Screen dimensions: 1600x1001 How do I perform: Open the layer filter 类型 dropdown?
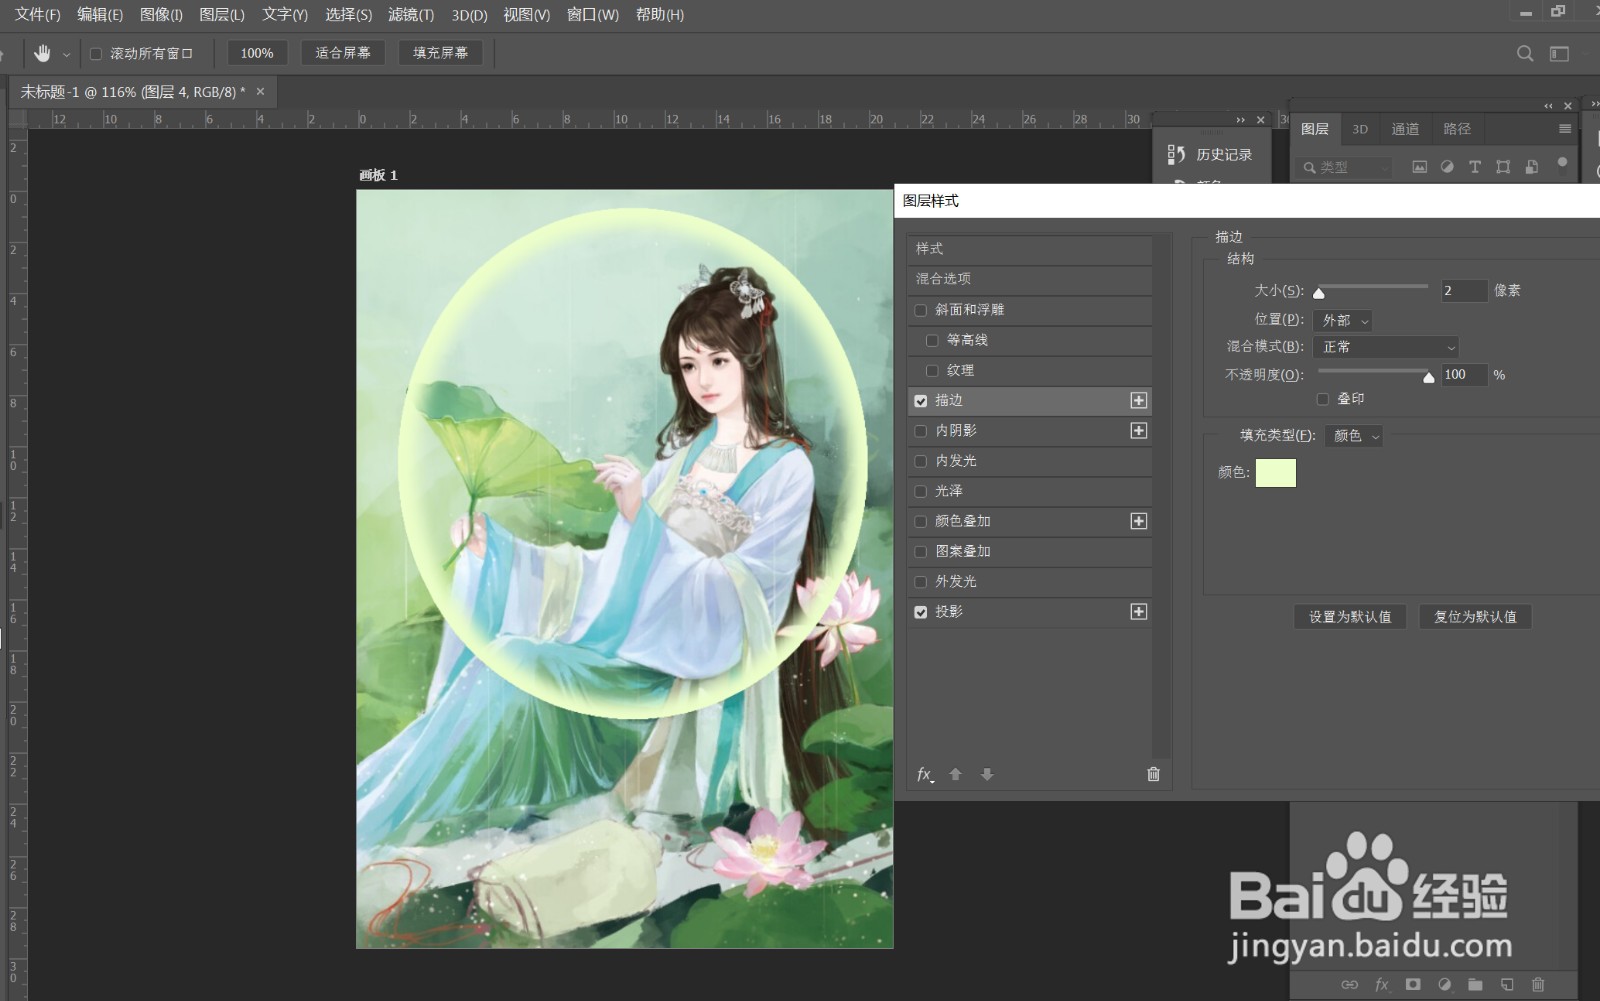click(x=1345, y=167)
